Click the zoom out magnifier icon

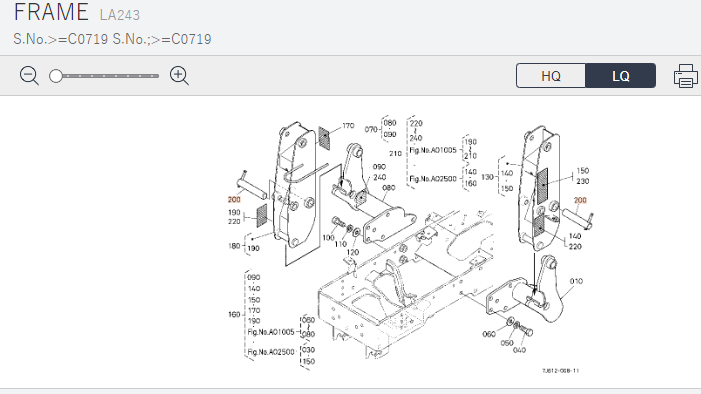point(29,76)
